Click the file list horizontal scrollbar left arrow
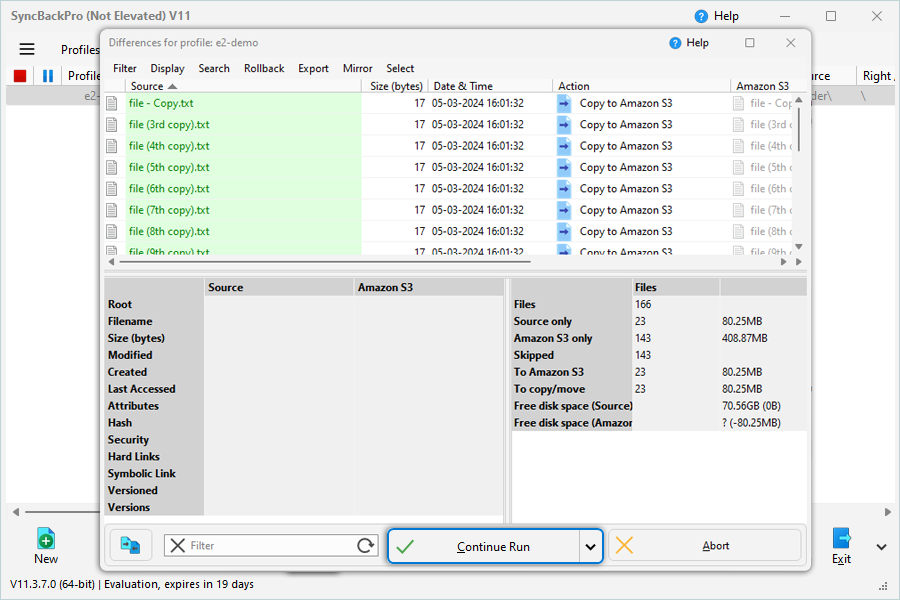Screen dimensions: 900x600 click(x=111, y=262)
